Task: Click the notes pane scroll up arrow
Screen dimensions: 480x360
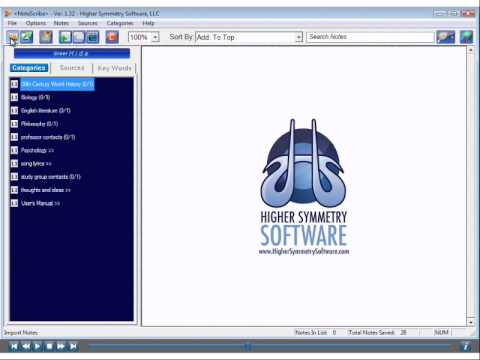Action: click(x=470, y=50)
